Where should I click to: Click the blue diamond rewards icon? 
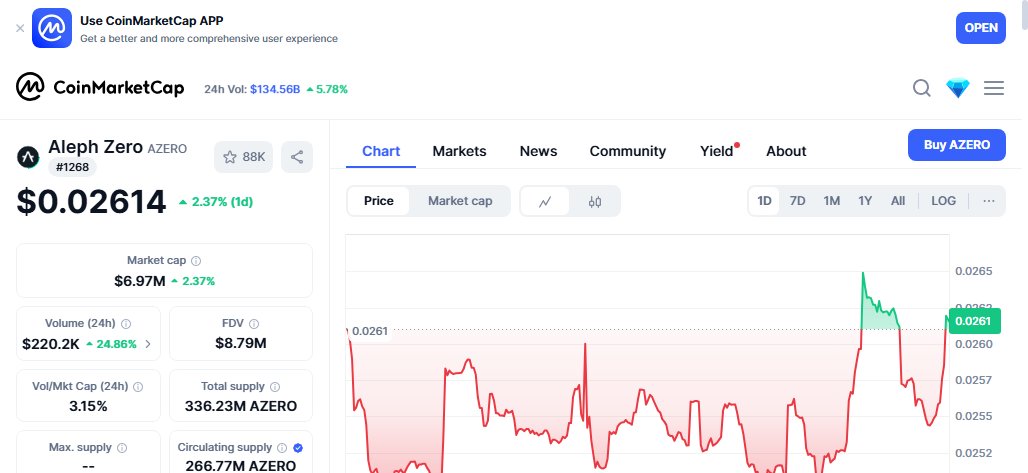(x=958, y=88)
